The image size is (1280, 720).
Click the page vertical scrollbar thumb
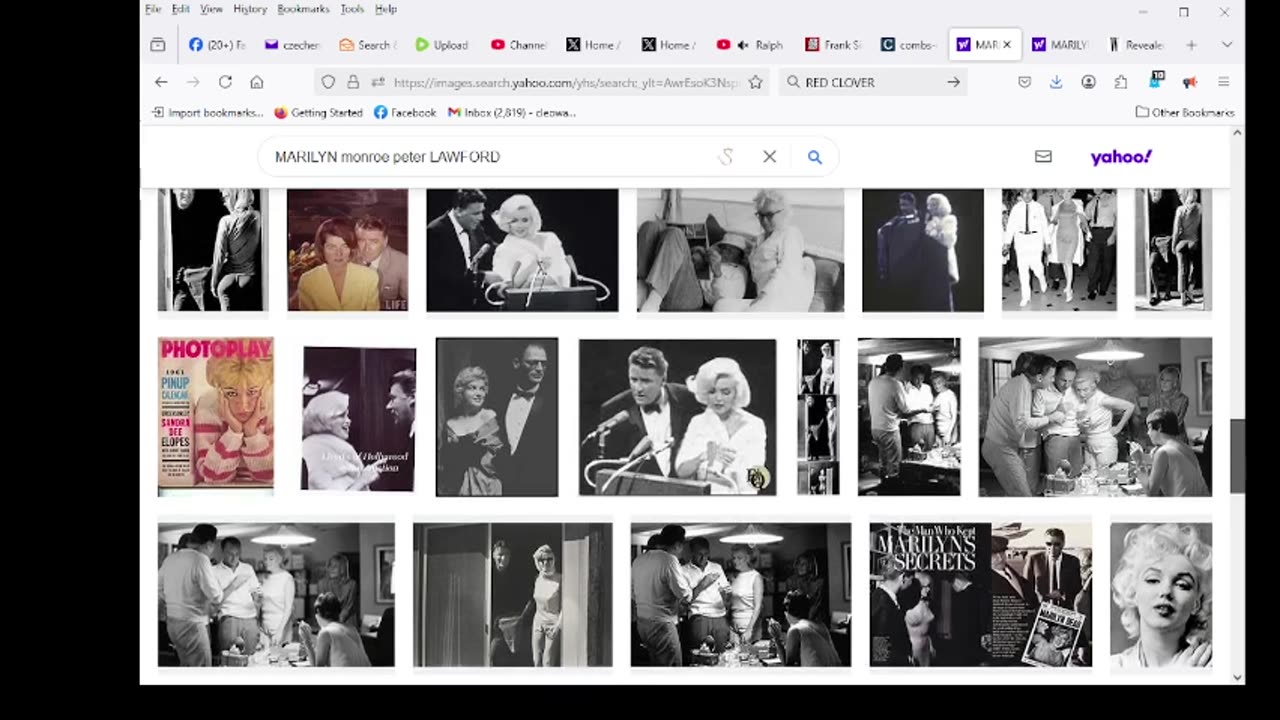1237,456
